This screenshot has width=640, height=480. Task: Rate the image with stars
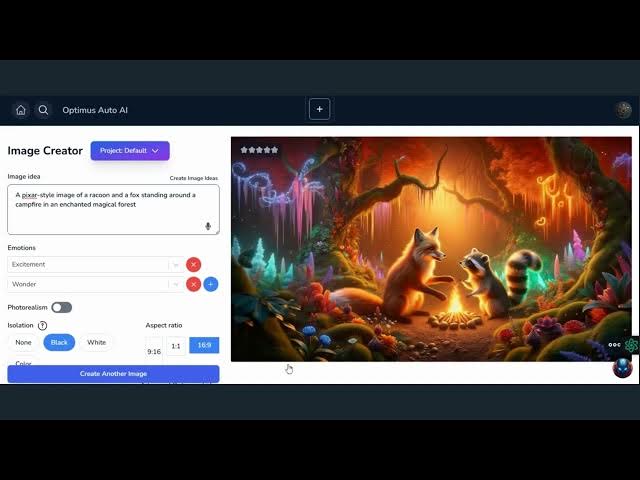(x=259, y=150)
